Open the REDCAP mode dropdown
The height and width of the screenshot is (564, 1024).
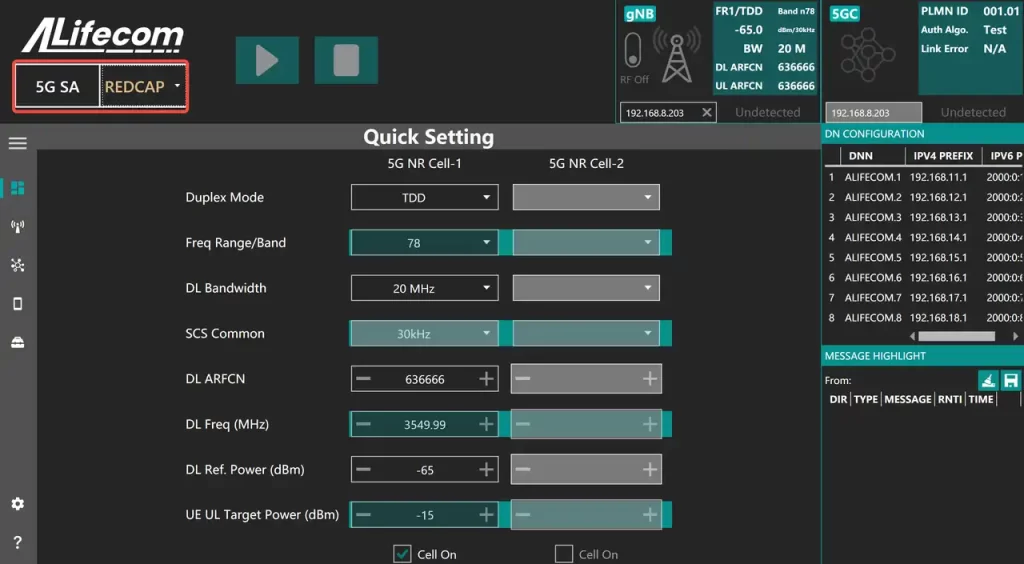click(143, 87)
